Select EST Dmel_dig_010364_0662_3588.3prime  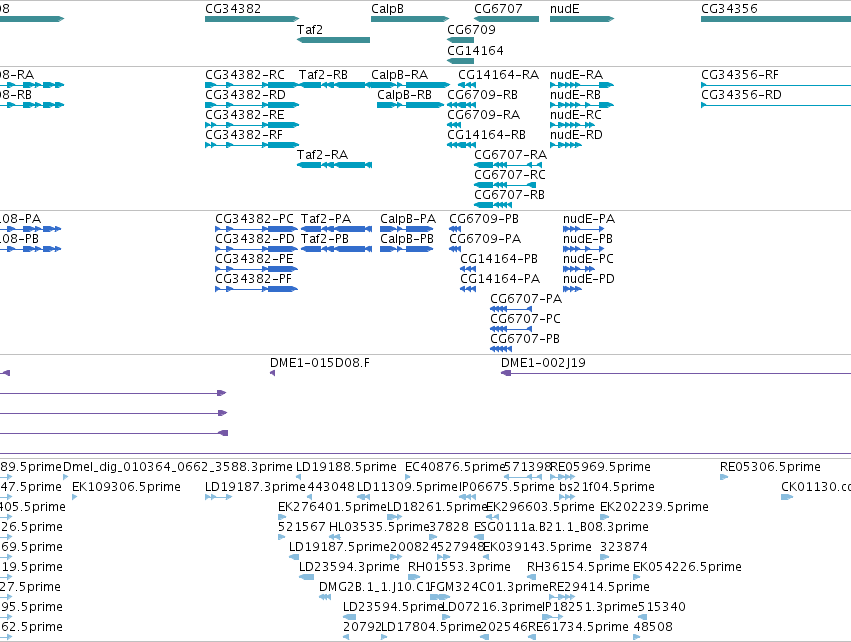177,467
